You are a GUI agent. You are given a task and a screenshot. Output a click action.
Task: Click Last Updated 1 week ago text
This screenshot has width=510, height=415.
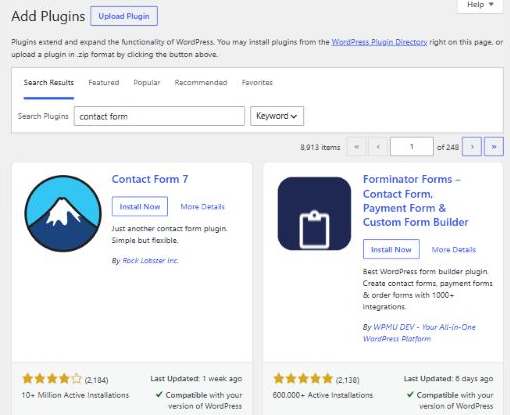click(196, 379)
